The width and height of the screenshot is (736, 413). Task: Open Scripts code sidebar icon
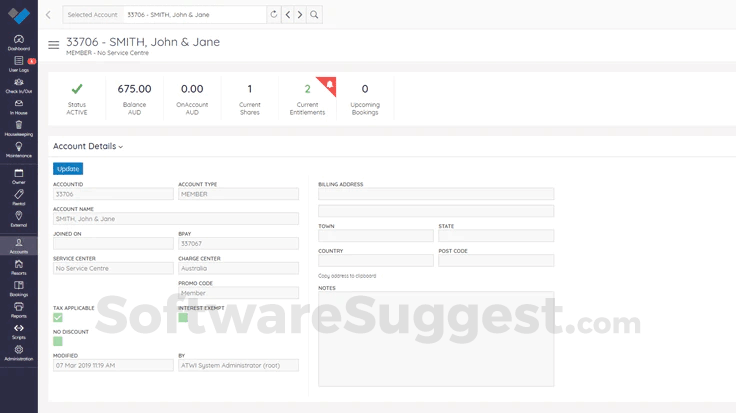tap(19, 331)
